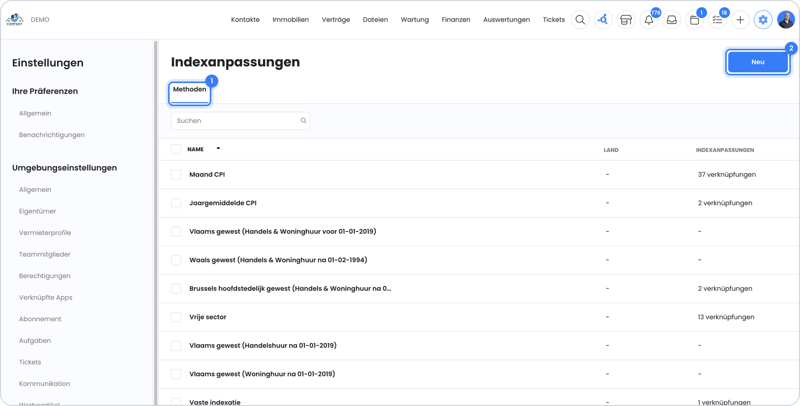Image resolution: width=800 pixels, height=406 pixels.
Task: Click 2 verknüpfungen for Jaargemiddelde CPI
Action: pyautogui.click(x=725, y=203)
